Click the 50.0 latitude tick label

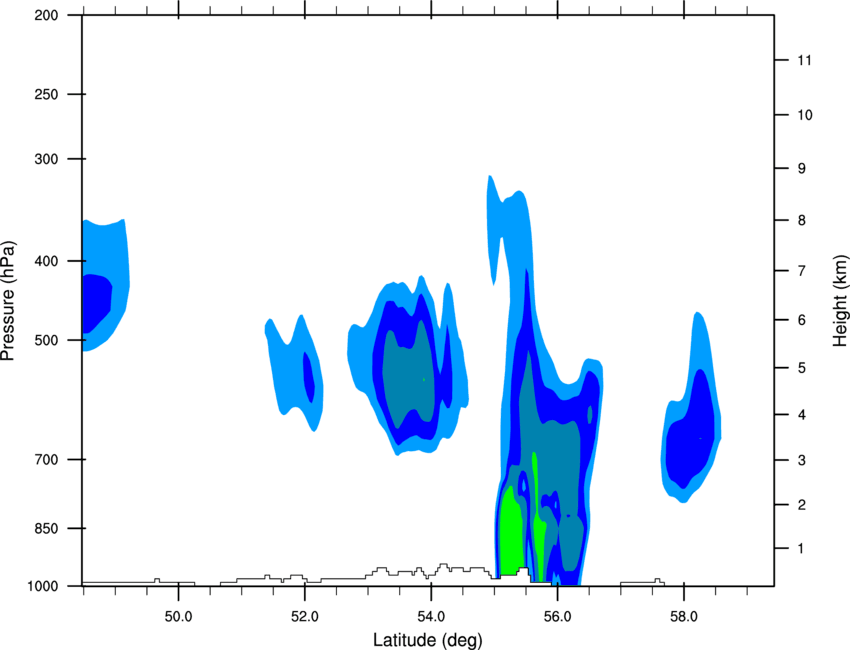tap(178, 617)
